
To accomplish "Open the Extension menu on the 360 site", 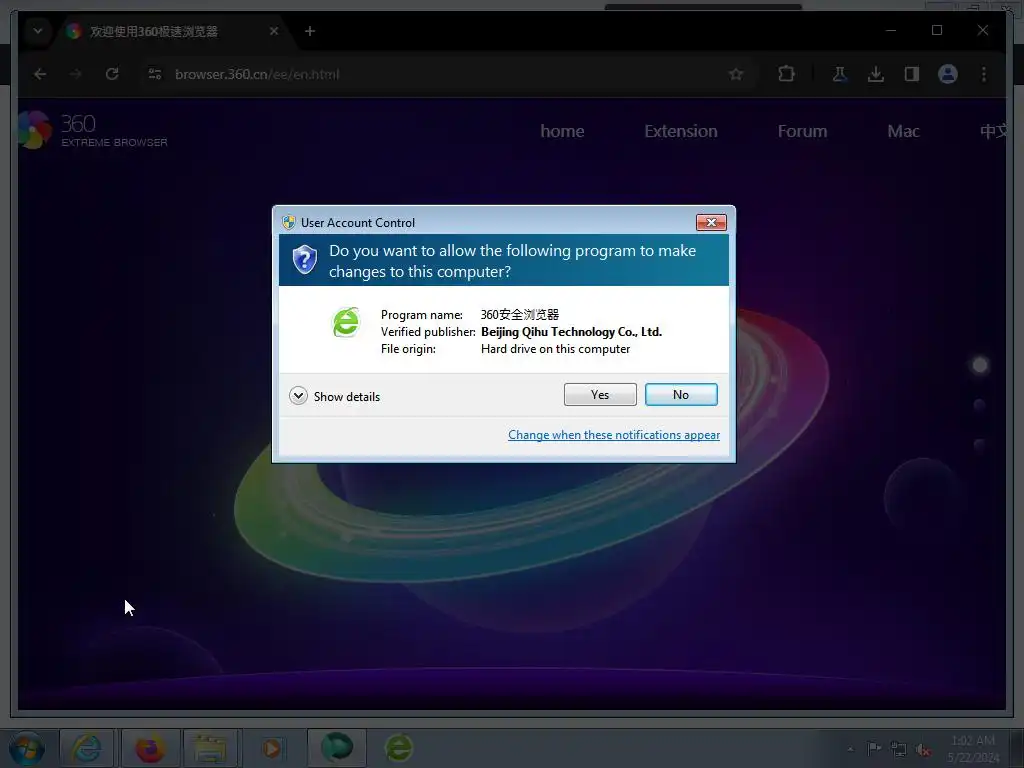I will coord(681,131).
